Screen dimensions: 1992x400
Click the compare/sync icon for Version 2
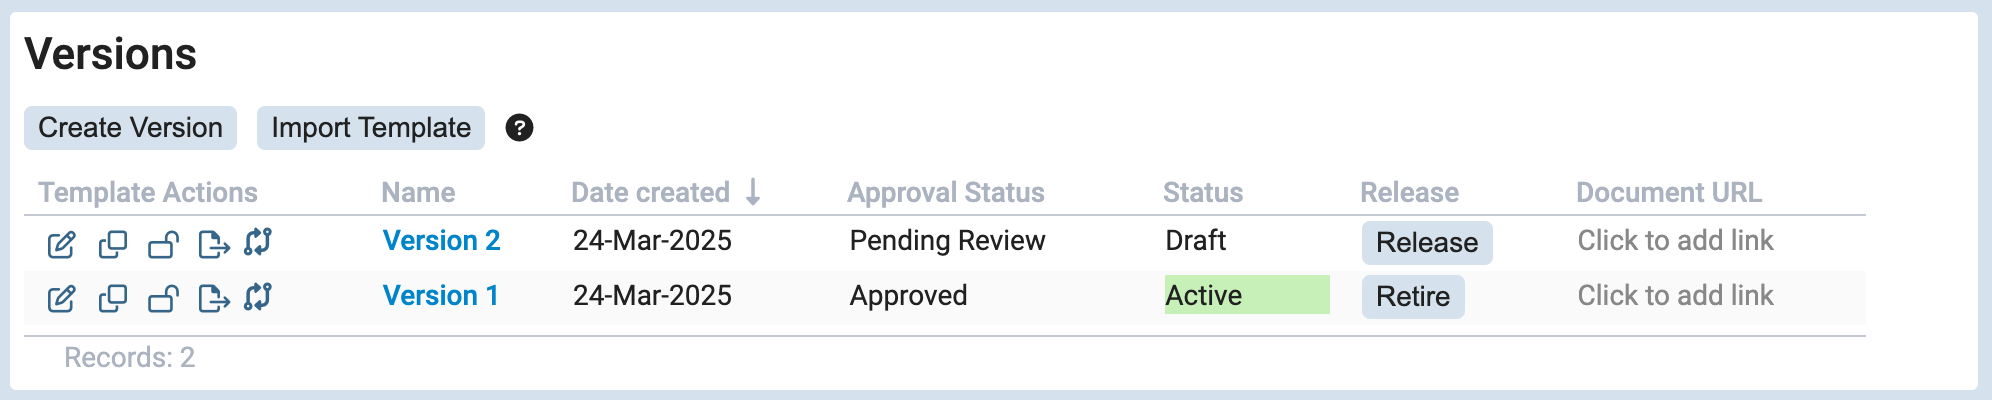click(x=258, y=241)
